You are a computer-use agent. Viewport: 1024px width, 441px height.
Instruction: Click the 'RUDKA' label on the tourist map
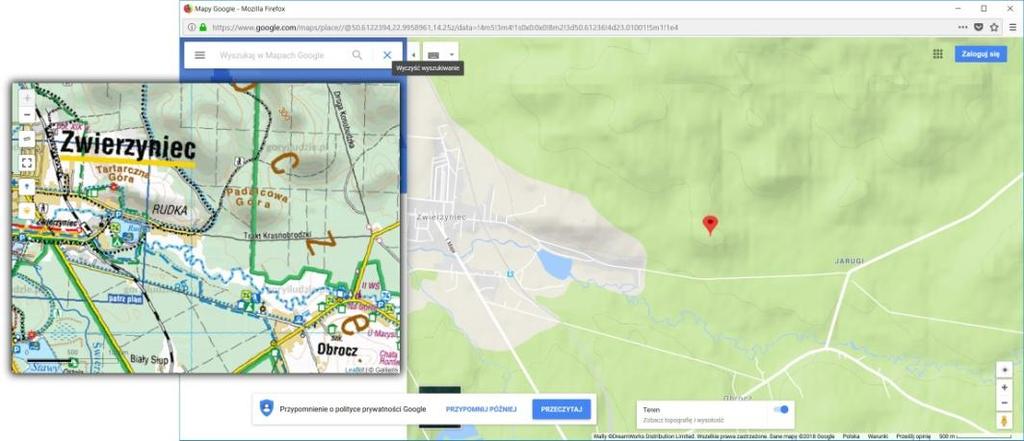[x=170, y=210]
